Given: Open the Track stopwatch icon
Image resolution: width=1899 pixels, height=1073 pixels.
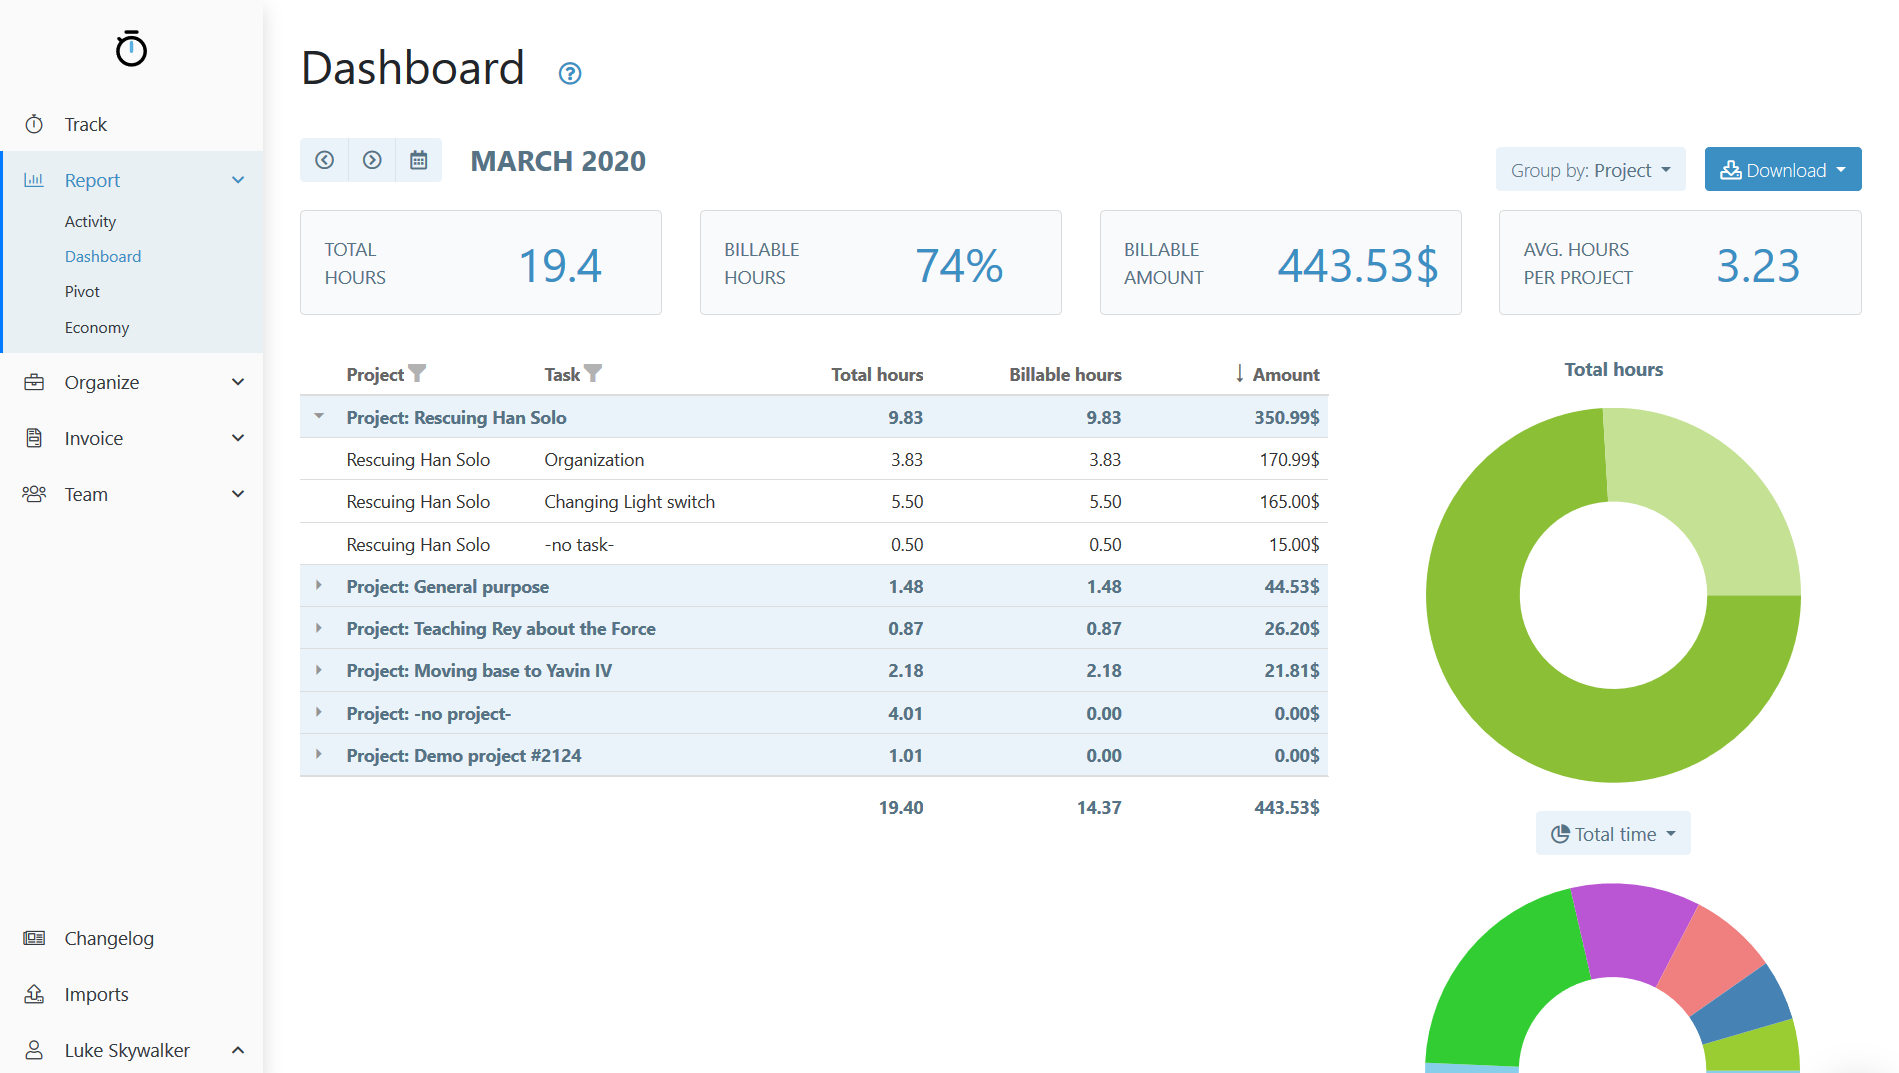Looking at the screenshot, I should coord(35,123).
